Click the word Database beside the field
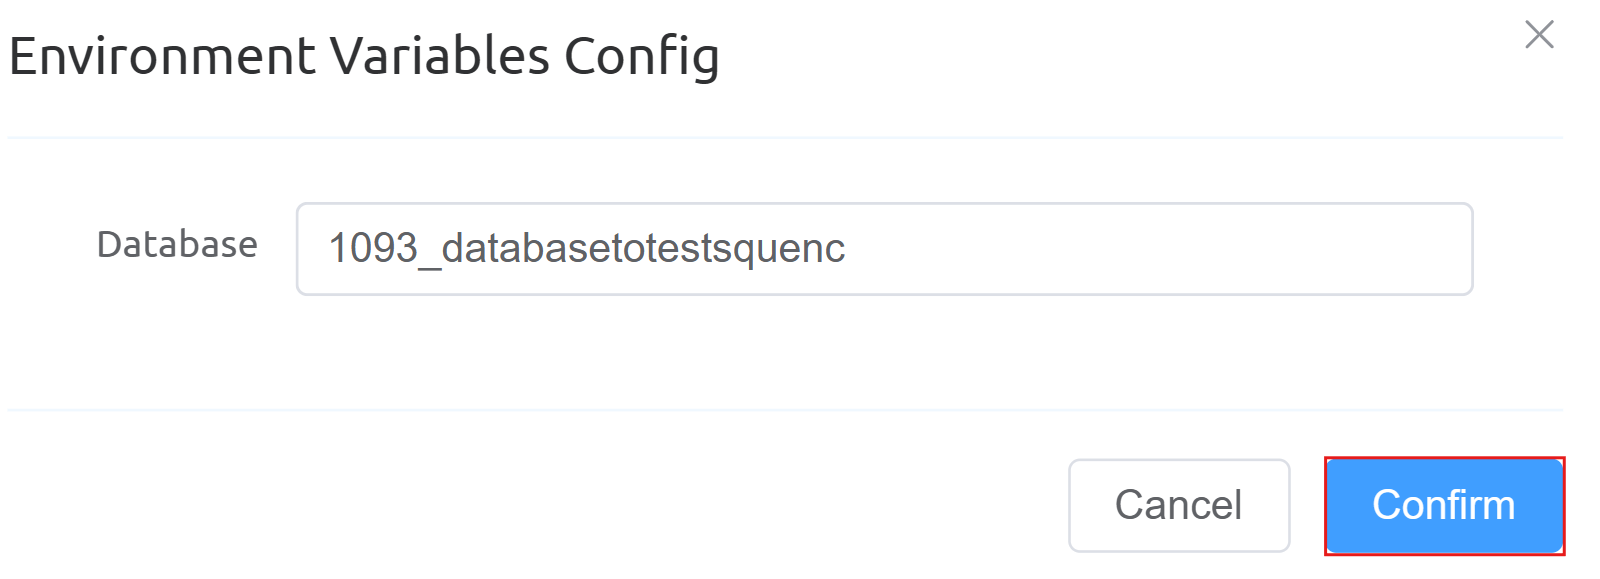Image resolution: width=1600 pixels, height=579 pixels. 177,245
